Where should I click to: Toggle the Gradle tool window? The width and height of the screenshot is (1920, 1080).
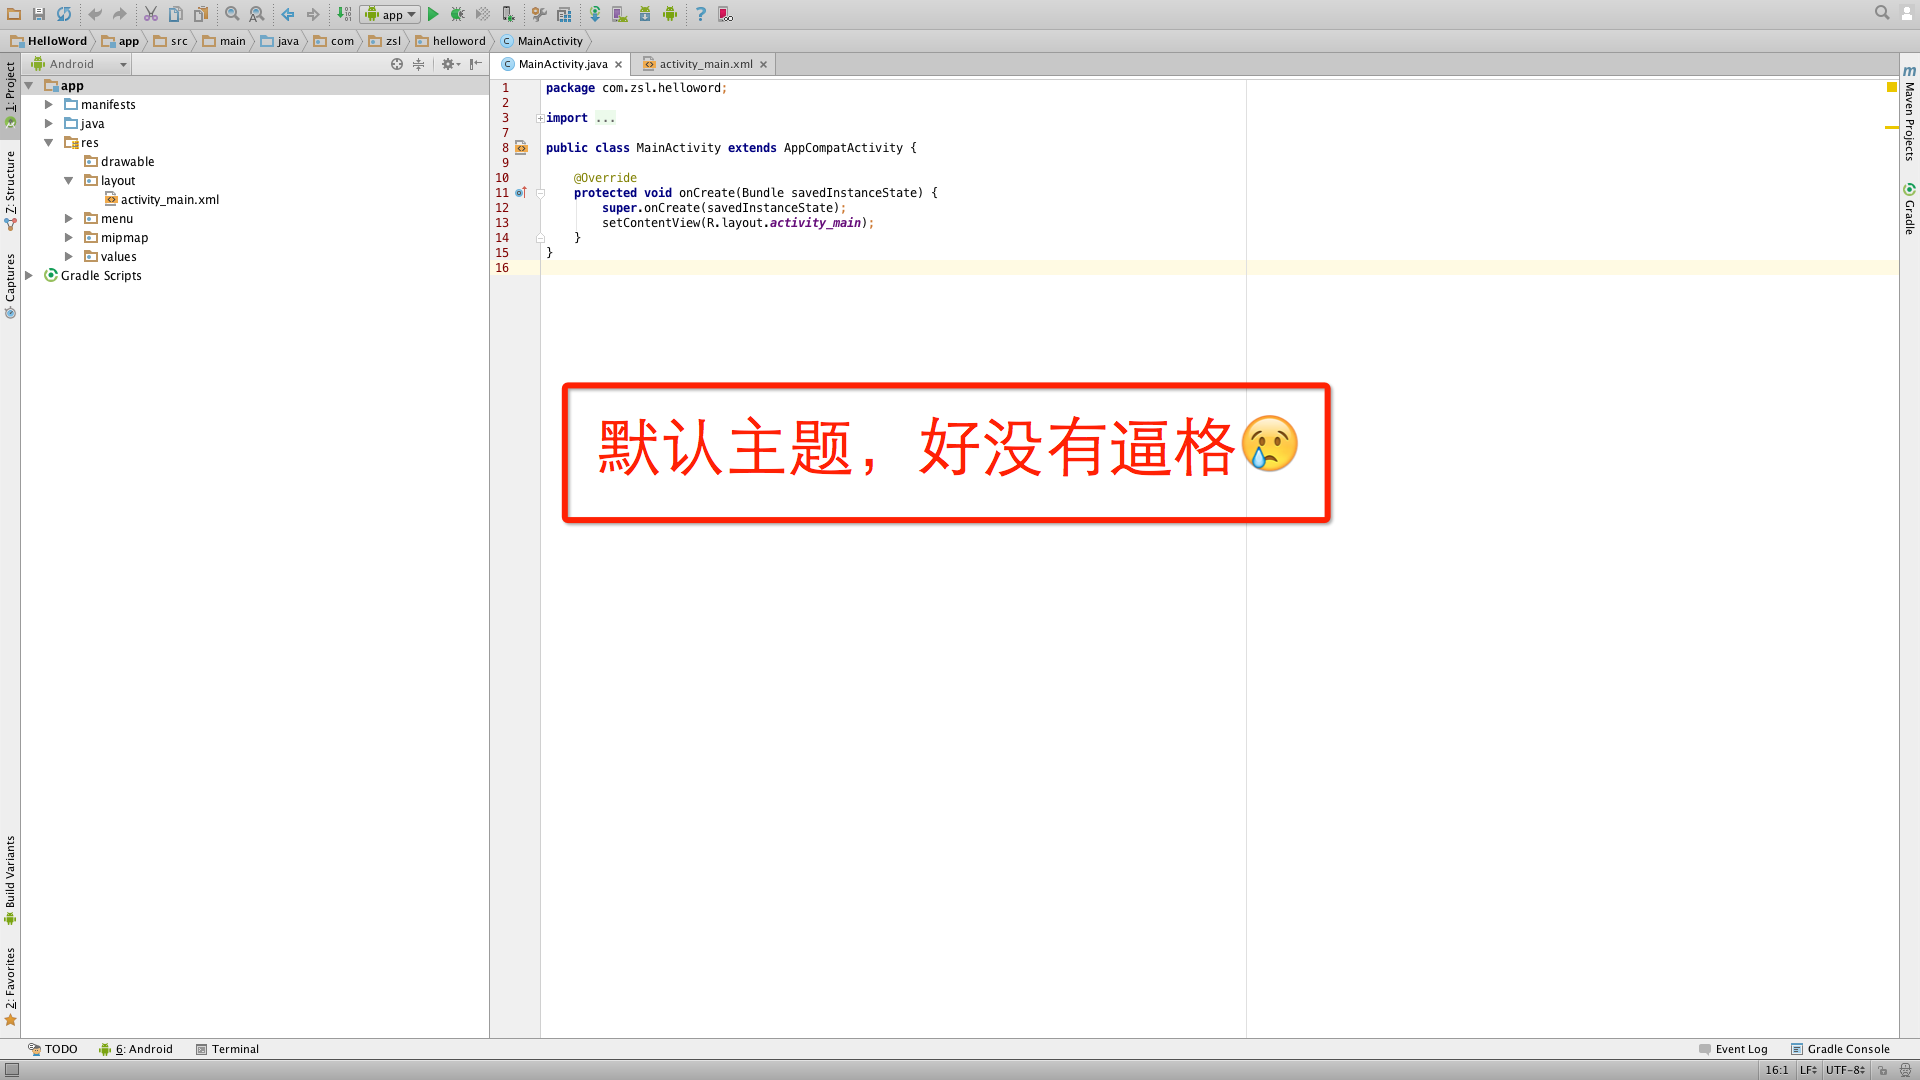(x=1909, y=209)
